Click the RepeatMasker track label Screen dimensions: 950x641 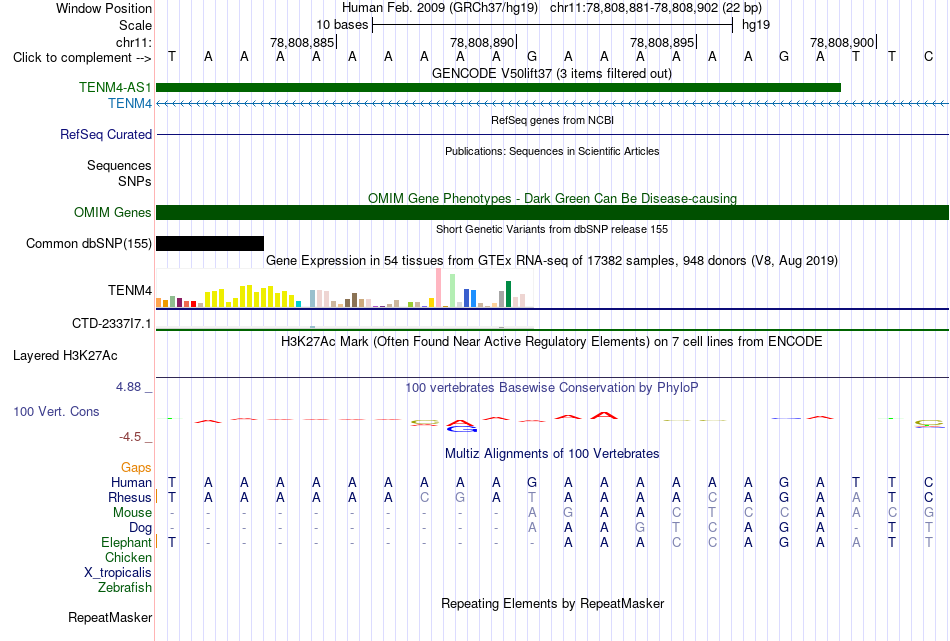110,618
